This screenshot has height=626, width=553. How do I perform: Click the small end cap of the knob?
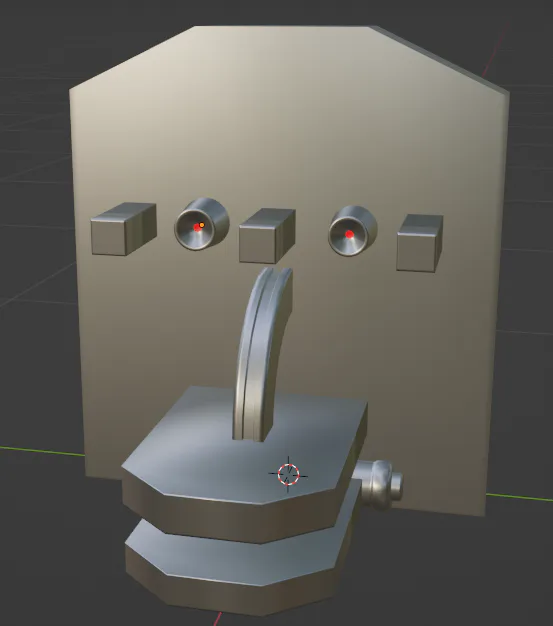tap(396, 484)
